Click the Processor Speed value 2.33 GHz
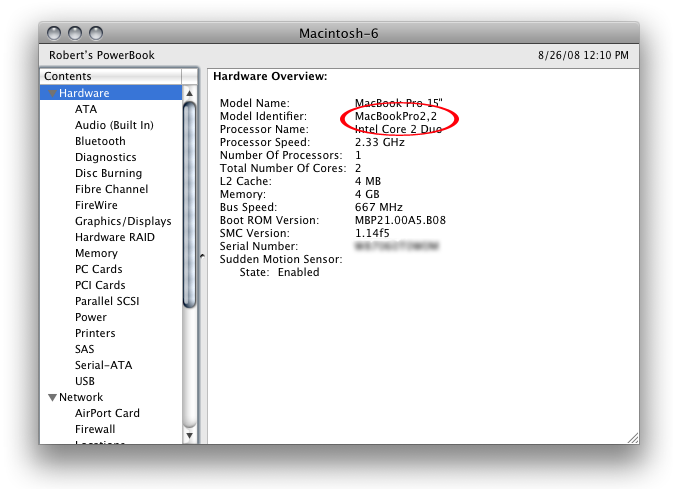 coord(379,142)
